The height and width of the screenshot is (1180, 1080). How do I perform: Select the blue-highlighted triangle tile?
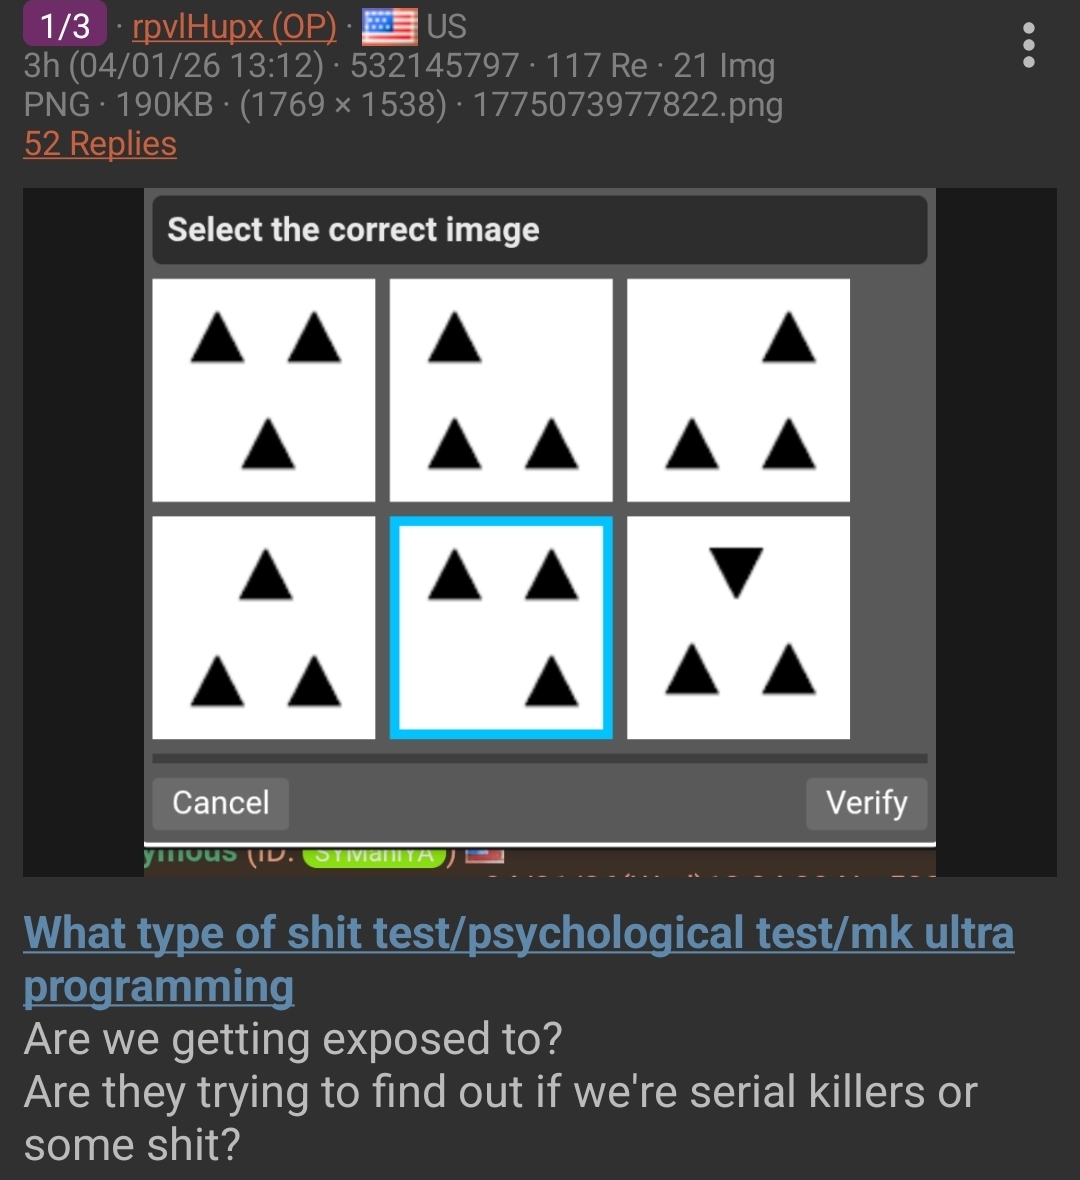[501, 628]
